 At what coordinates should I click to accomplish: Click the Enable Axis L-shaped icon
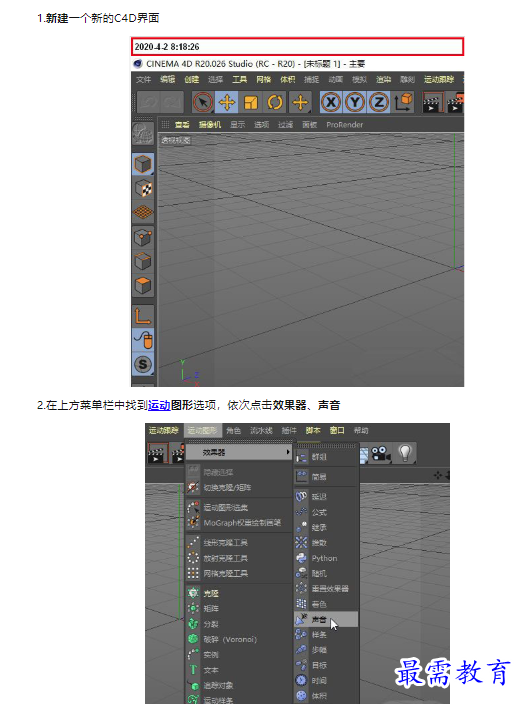pos(143,316)
